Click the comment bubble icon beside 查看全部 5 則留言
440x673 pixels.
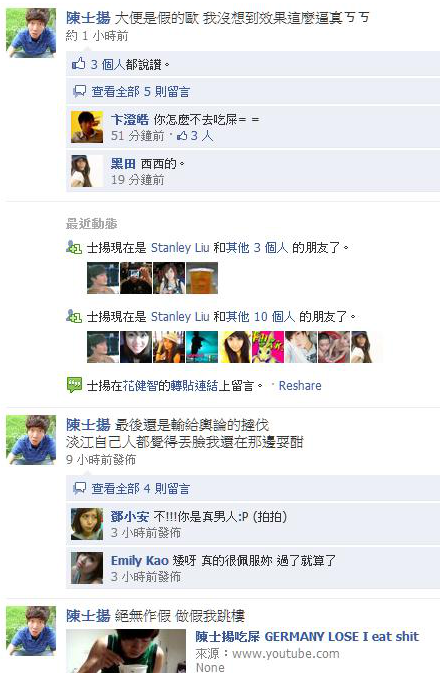tap(79, 91)
